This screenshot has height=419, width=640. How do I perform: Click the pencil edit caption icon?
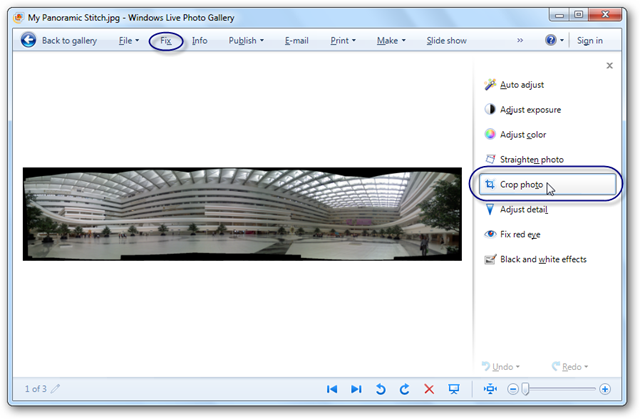point(56,388)
